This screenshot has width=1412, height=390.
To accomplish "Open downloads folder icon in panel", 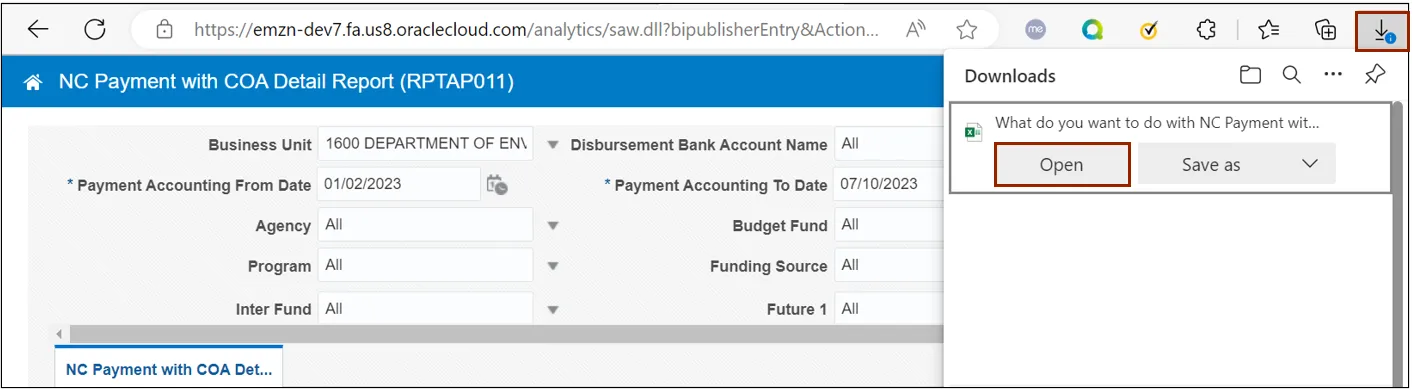I will [x=1249, y=75].
